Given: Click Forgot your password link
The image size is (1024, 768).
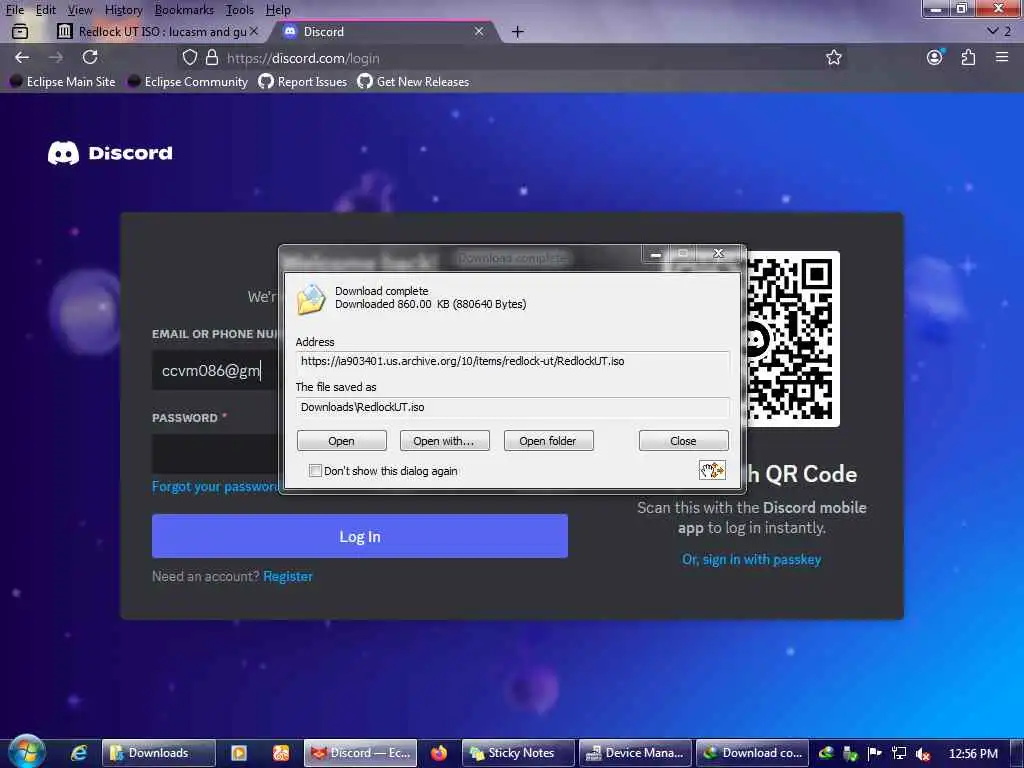Looking at the screenshot, I should 216,487.
